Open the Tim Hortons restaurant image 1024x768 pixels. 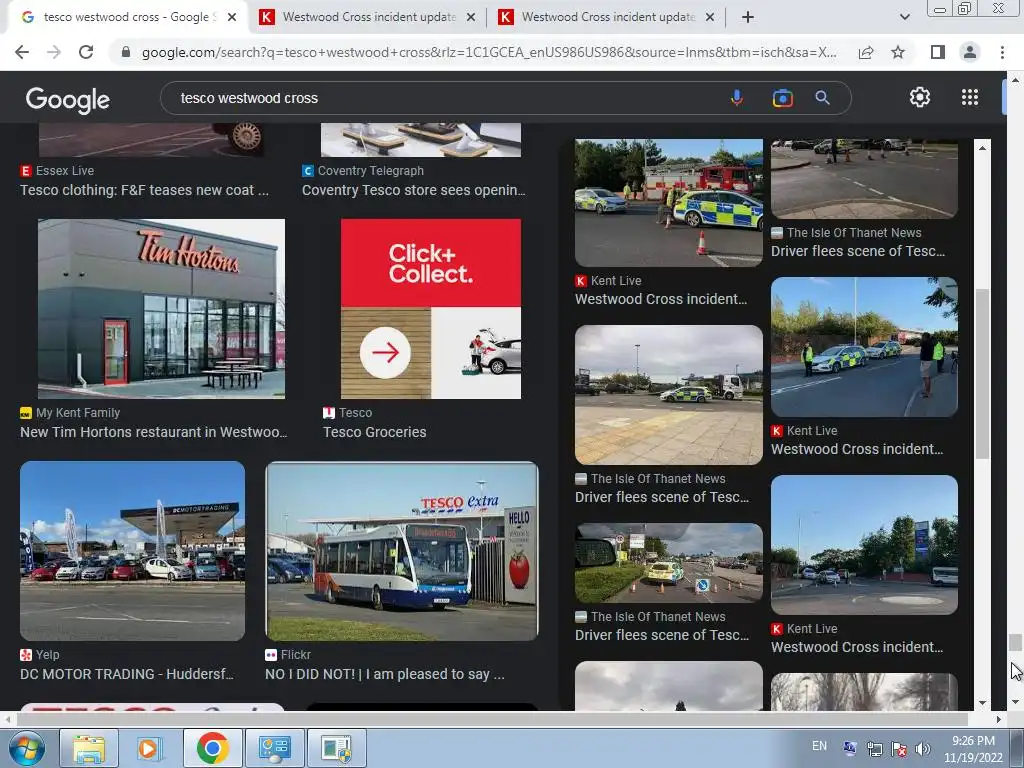(161, 308)
